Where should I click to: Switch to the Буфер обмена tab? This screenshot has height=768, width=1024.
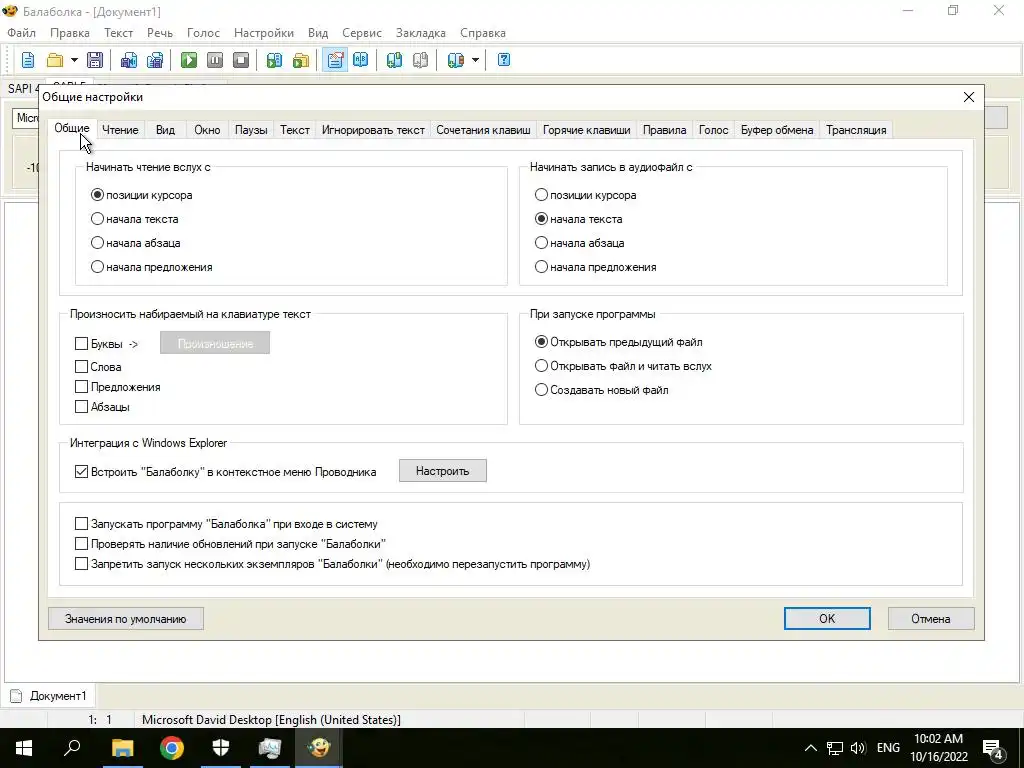pos(776,130)
